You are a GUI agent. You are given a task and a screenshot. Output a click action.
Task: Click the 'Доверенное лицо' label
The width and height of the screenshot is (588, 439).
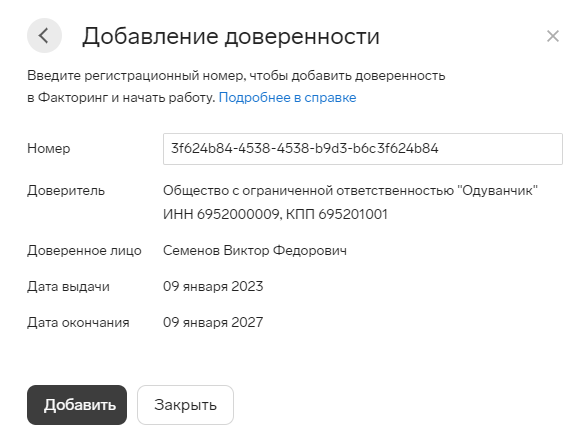84,250
